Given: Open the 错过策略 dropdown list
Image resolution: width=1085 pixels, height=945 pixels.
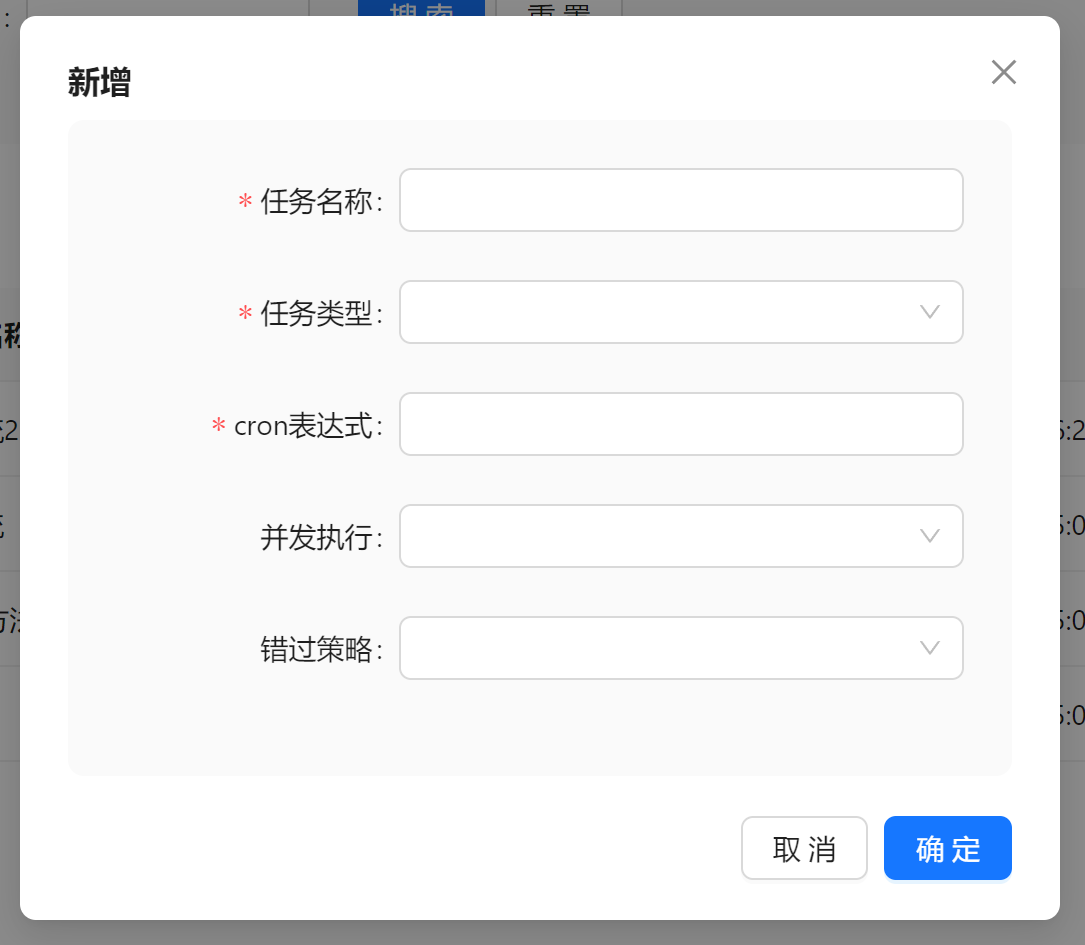Looking at the screenshot, I should point(660,648).
